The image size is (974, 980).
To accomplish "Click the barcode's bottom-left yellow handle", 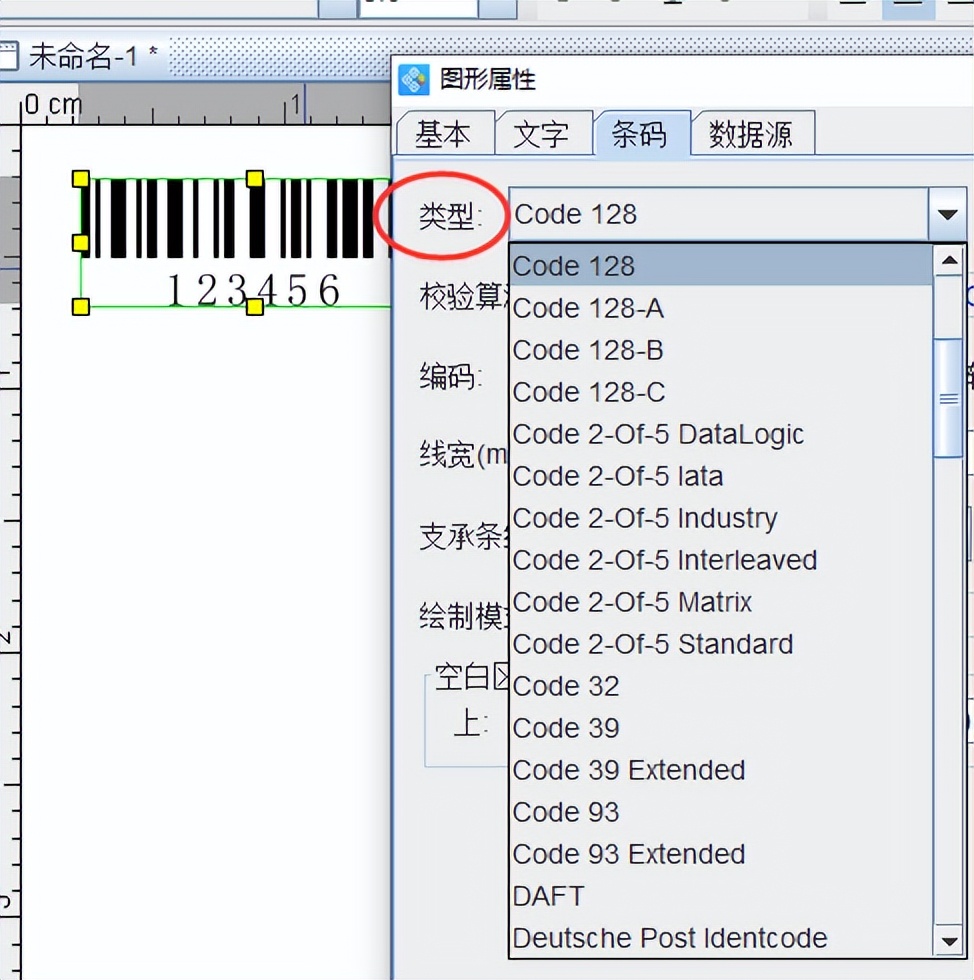I will [x=81, y=306].
